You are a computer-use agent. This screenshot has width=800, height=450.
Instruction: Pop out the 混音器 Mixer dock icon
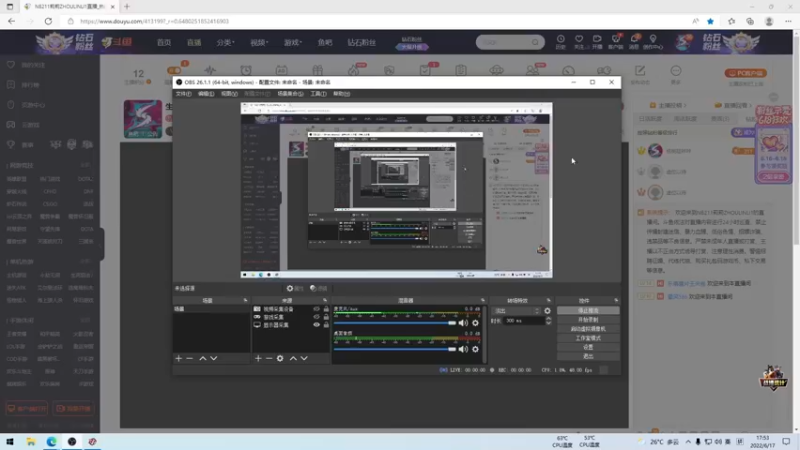483,301
